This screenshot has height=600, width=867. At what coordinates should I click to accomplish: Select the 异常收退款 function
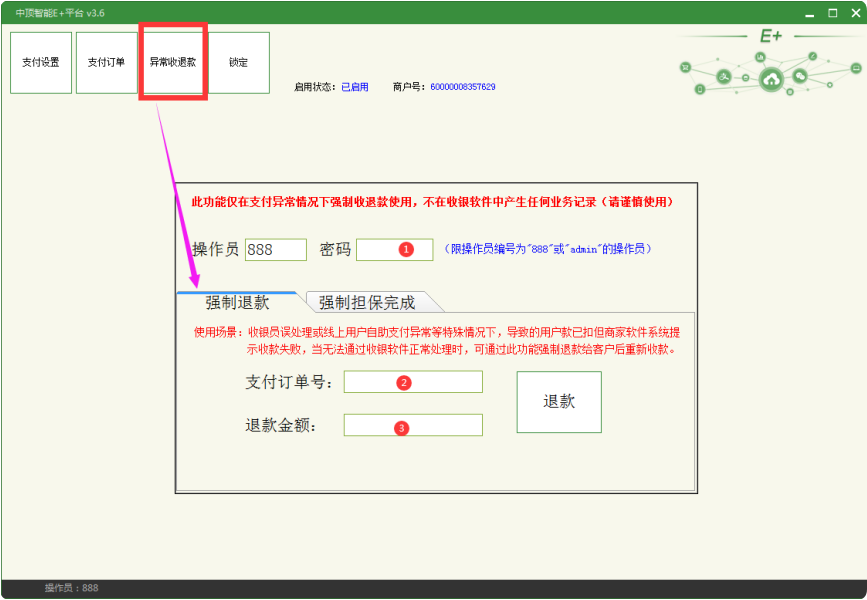[173, 62]
